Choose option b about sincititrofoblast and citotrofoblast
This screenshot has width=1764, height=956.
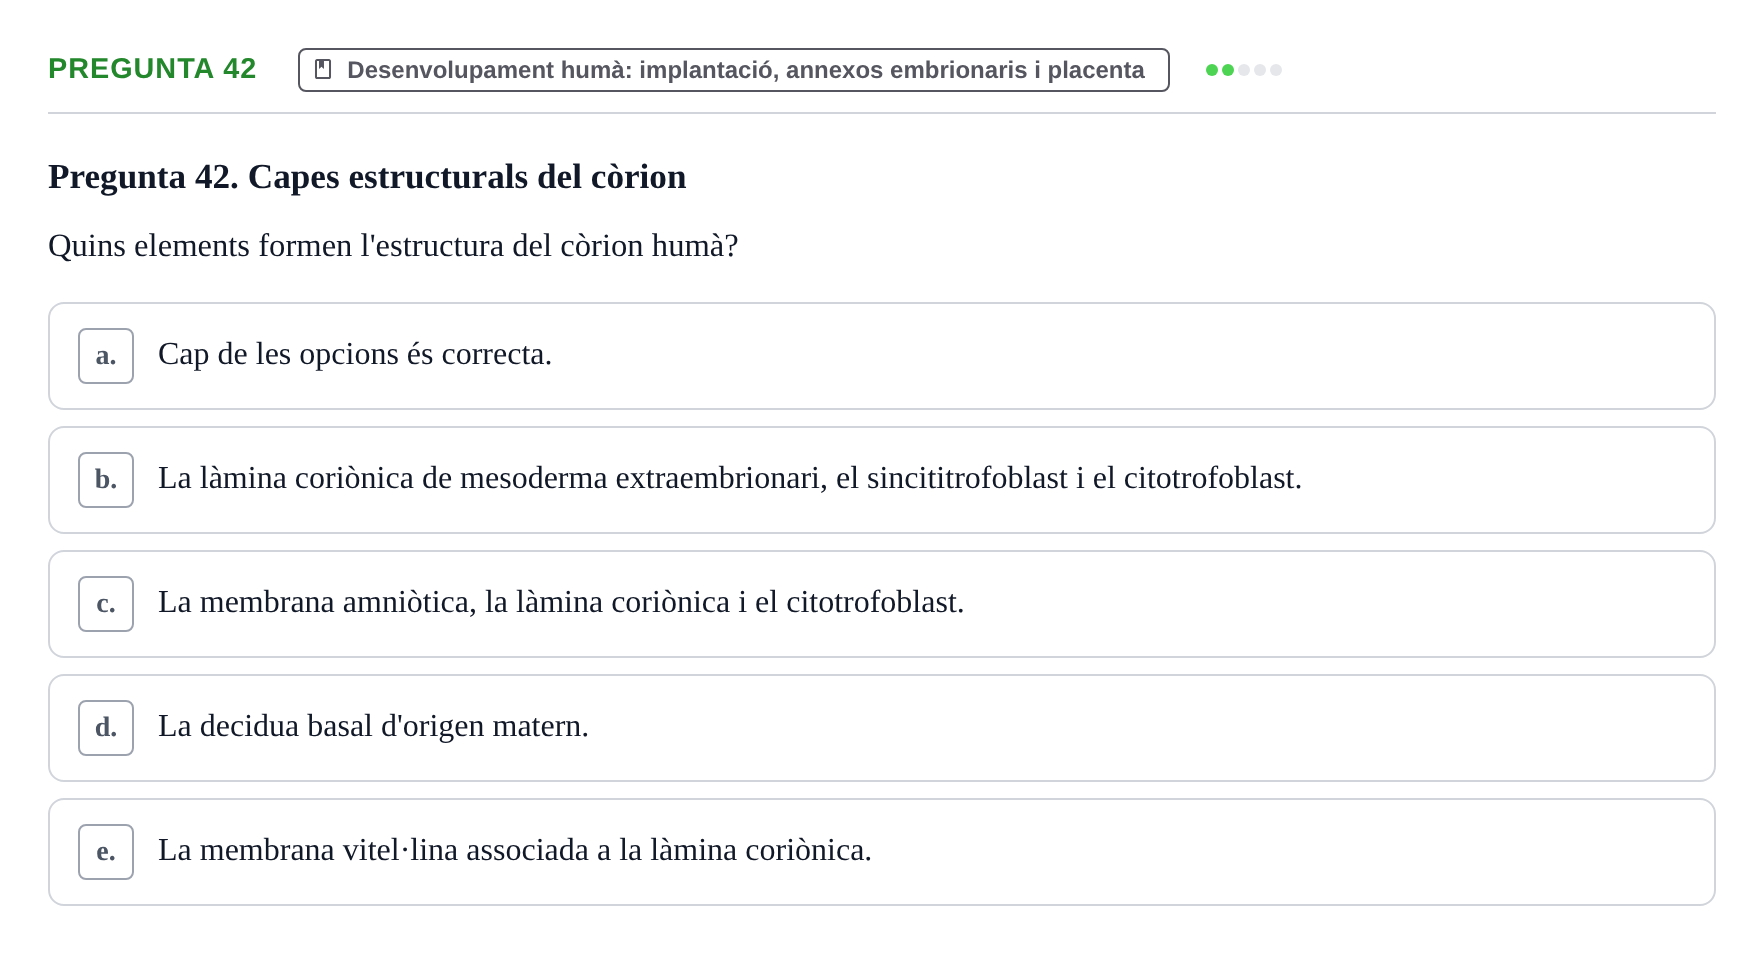(x=881, y=480)
